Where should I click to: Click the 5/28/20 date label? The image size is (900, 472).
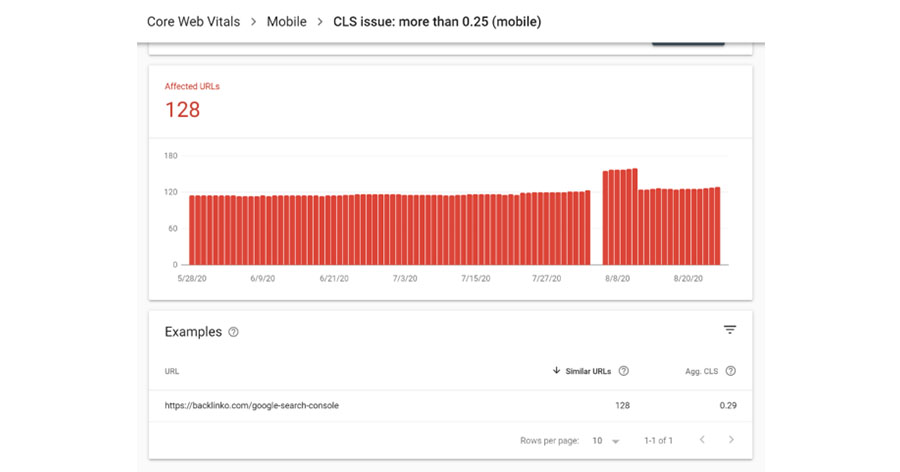click(x=192, y=278)
